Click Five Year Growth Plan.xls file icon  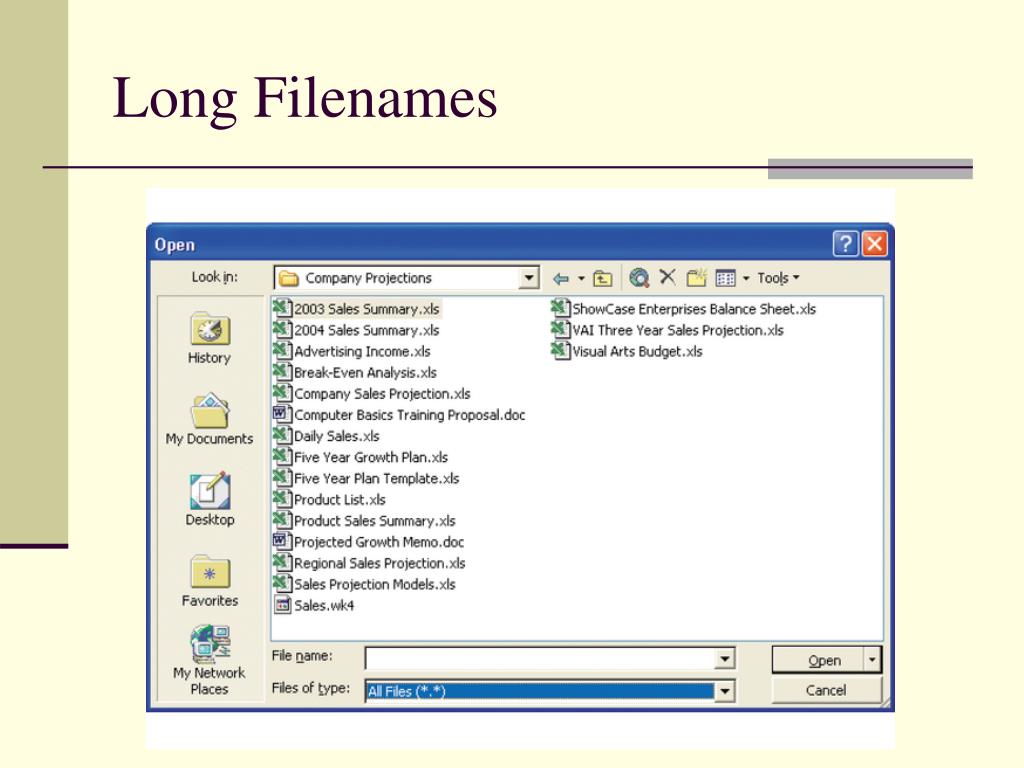(281, 456)
